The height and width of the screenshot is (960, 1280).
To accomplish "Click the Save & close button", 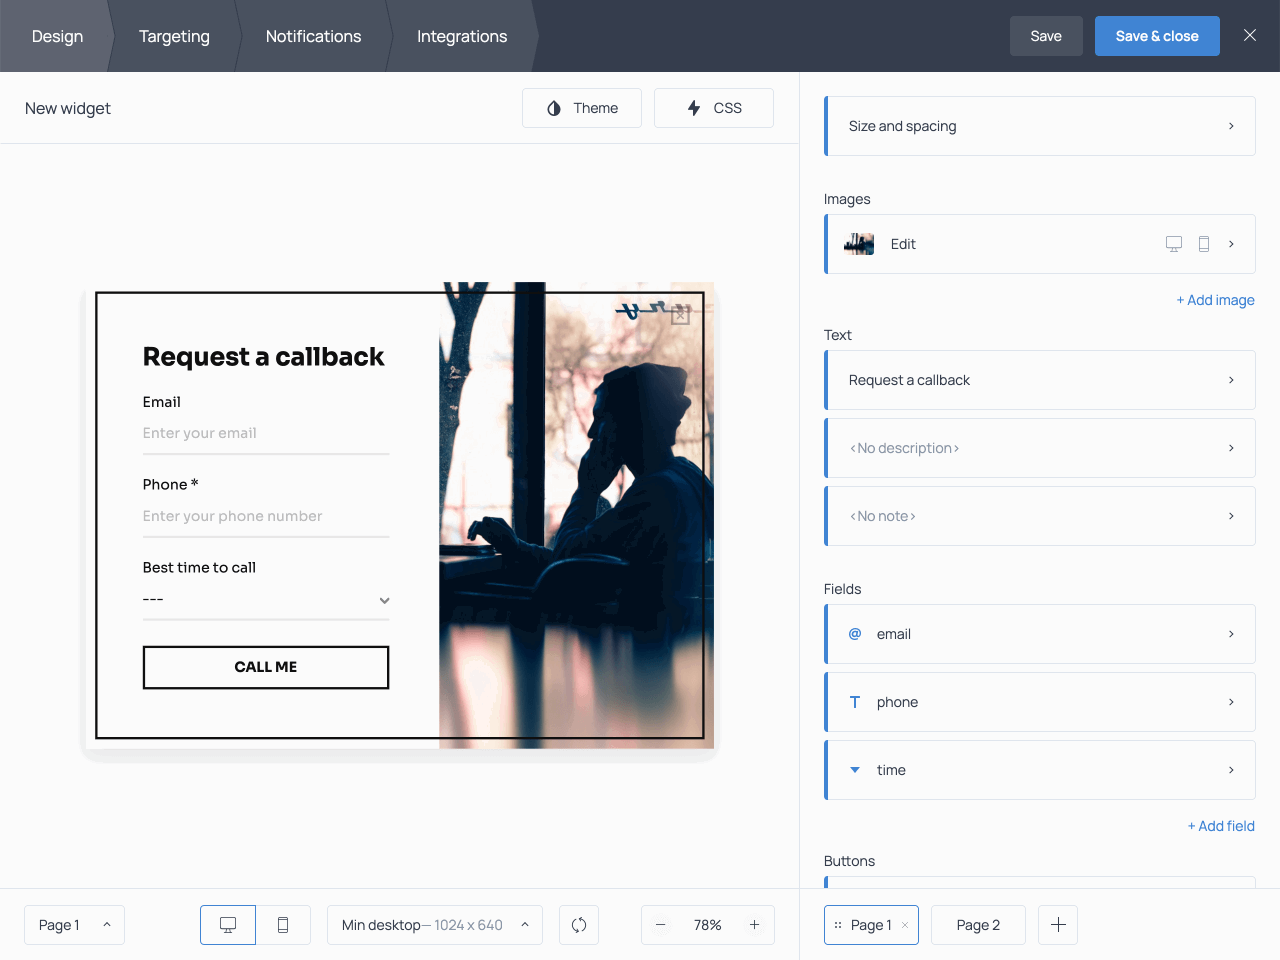I will point(1157,35).
